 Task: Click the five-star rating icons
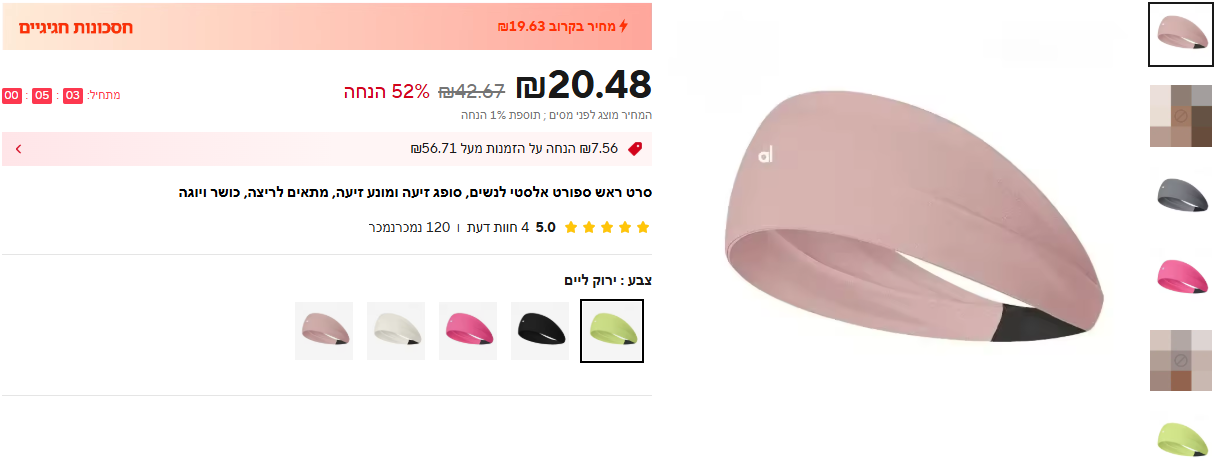coord(607,227)
